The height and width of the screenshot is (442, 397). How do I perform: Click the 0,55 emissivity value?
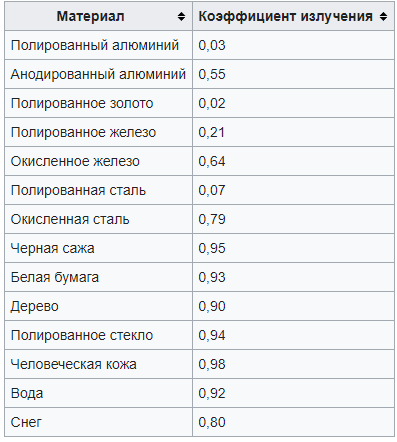tap(212, 74)
